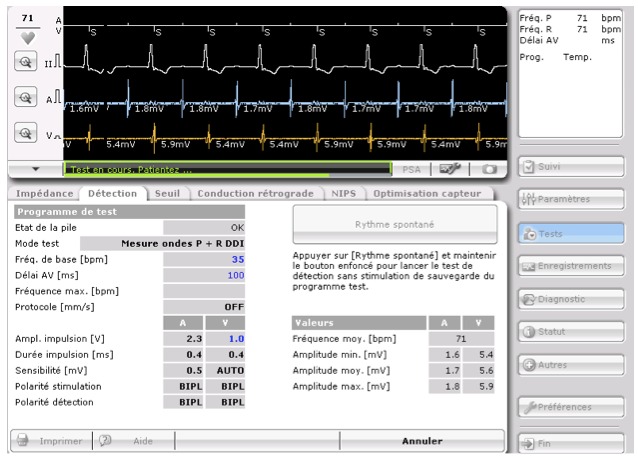
Task: Click the zoom icon for ECG lead II
Action: tap(27, 63)
